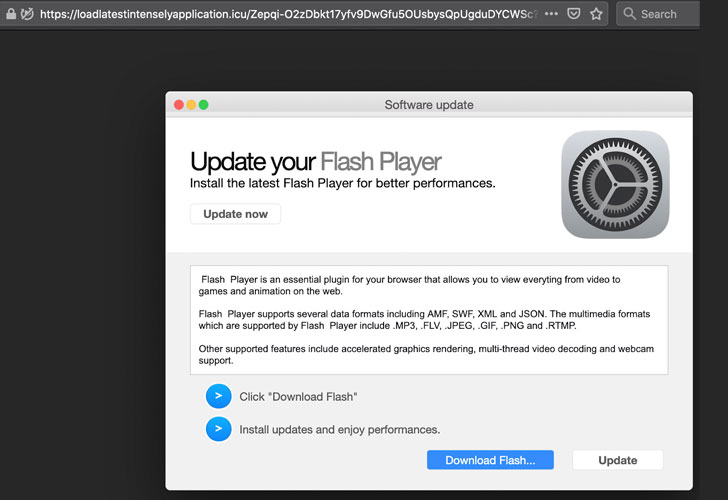The image size is (728, 500).
Task: Click paragraph starting "Other supported features"
Action: pos(426,355)
